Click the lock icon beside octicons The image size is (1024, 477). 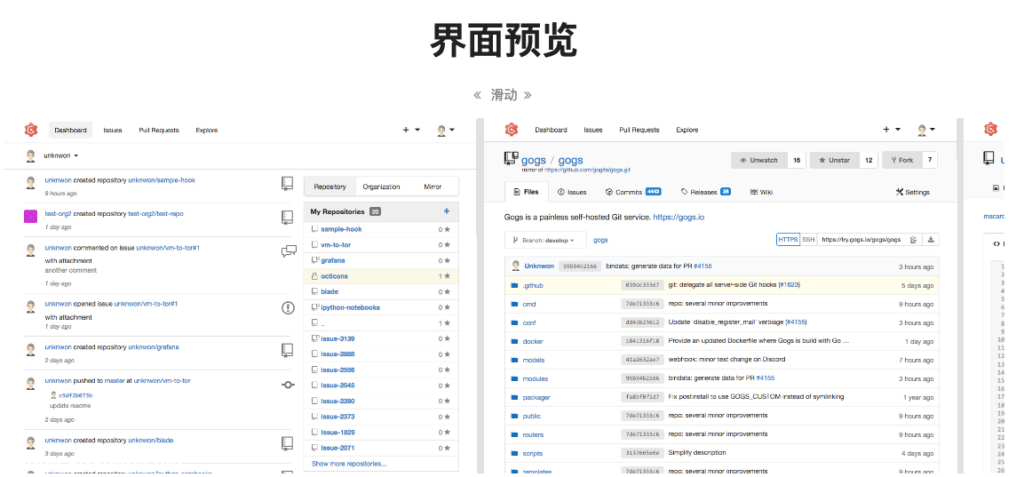314,276
